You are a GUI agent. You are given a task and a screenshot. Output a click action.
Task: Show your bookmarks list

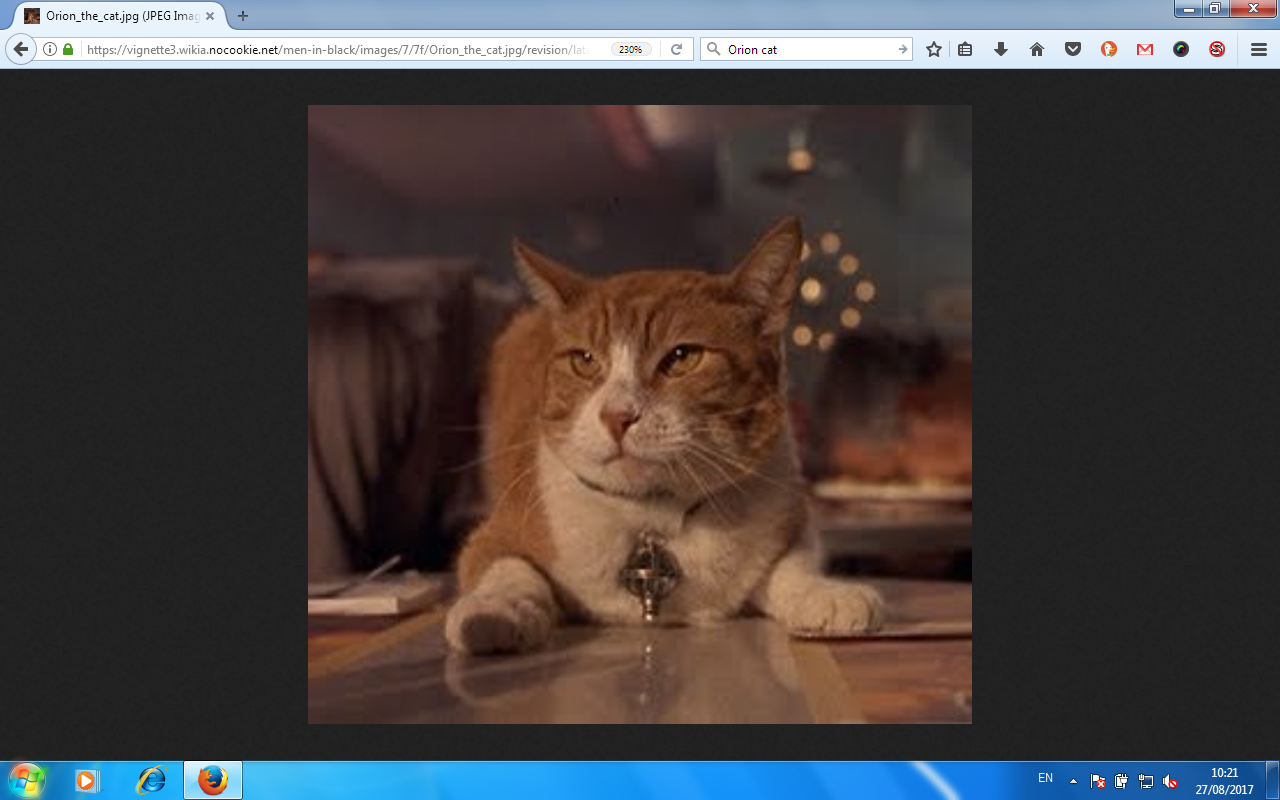tap(965, 49)
